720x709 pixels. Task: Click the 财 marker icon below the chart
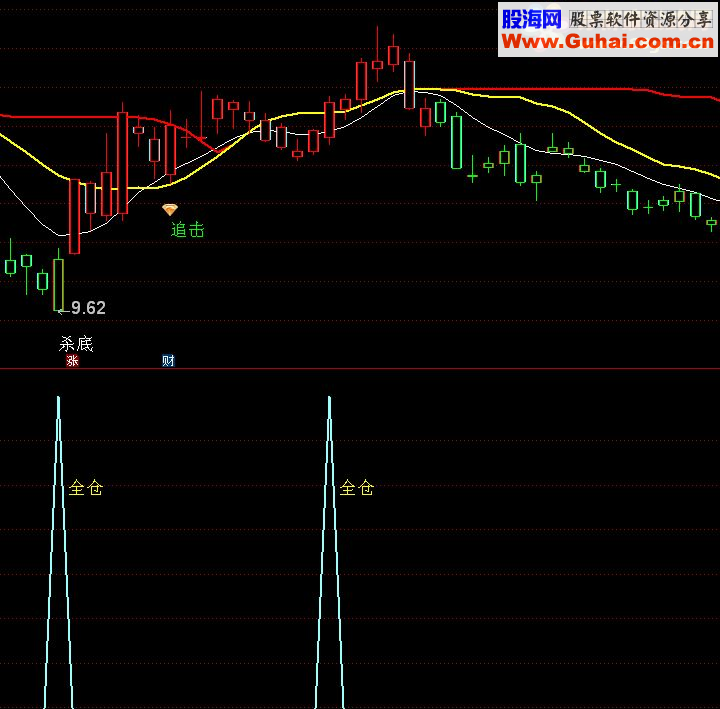[x=168, y=360]
